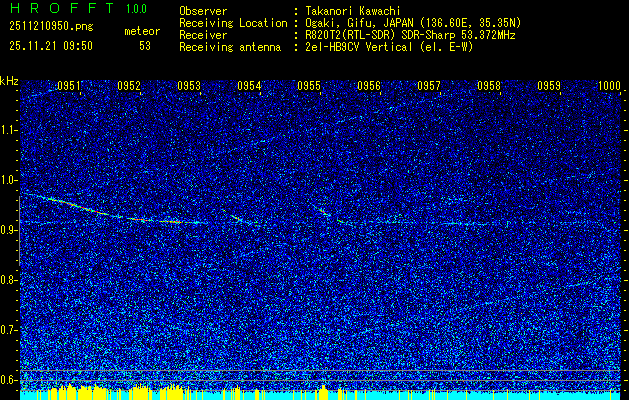Click the 0.6 kHz axis label
The image size is (629, 400).
[9, 380]
